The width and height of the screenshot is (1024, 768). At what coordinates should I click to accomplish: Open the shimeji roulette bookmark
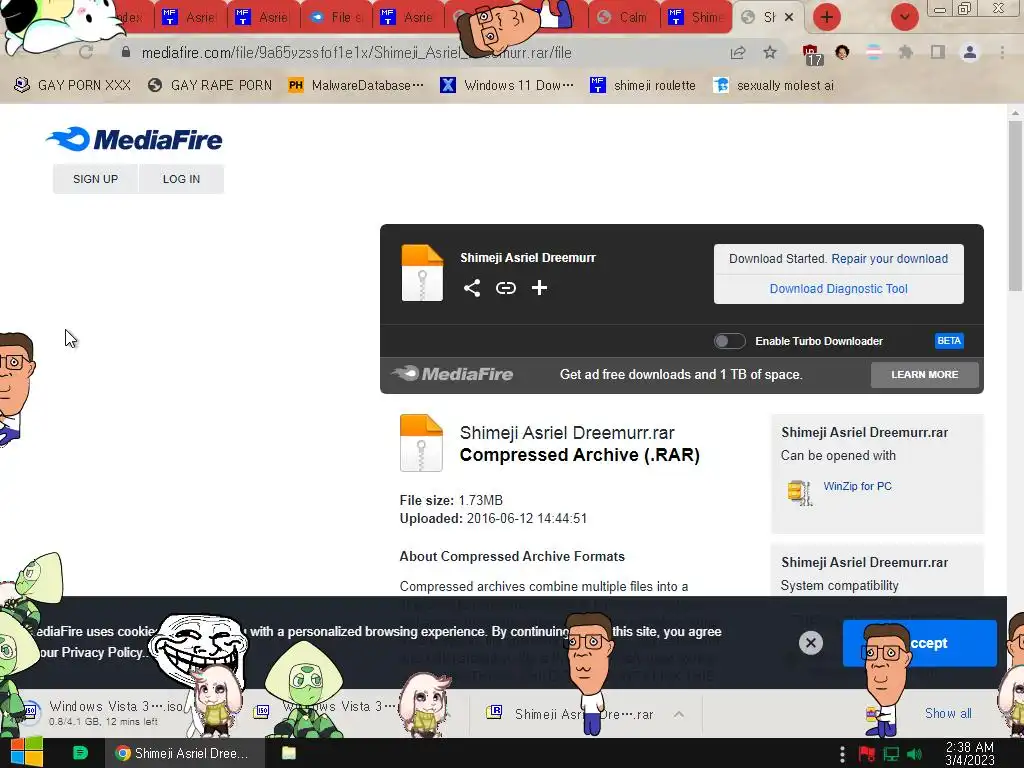643,85
